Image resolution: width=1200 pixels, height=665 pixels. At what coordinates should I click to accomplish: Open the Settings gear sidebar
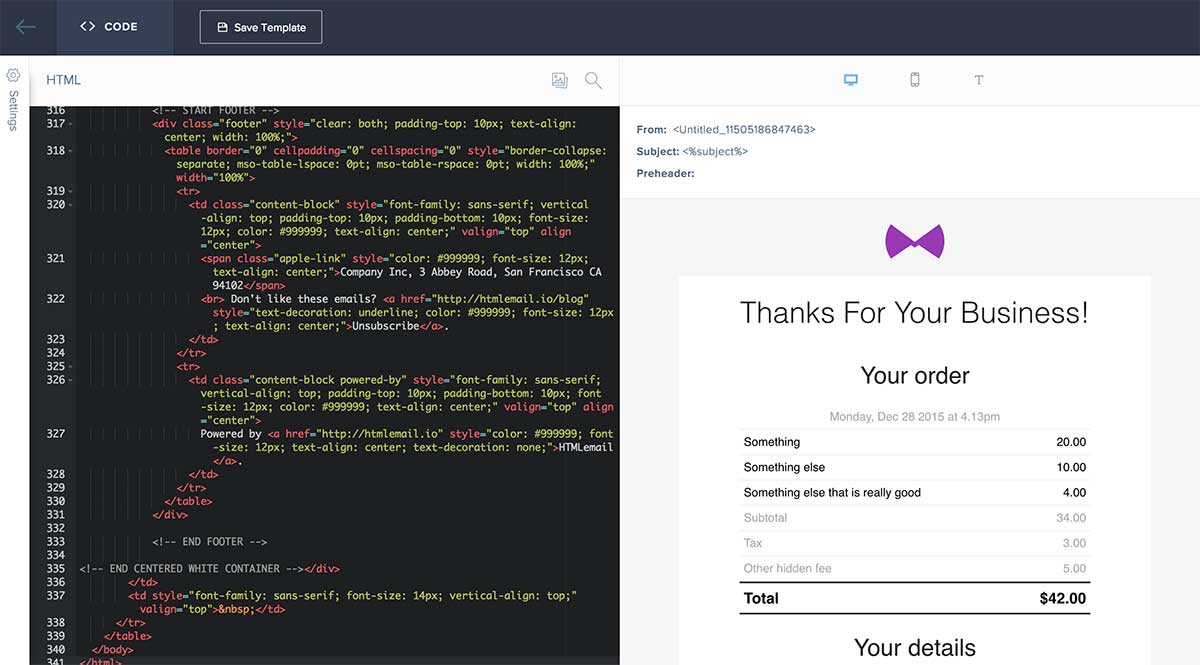pyautogui.click(x=14, y=75)
